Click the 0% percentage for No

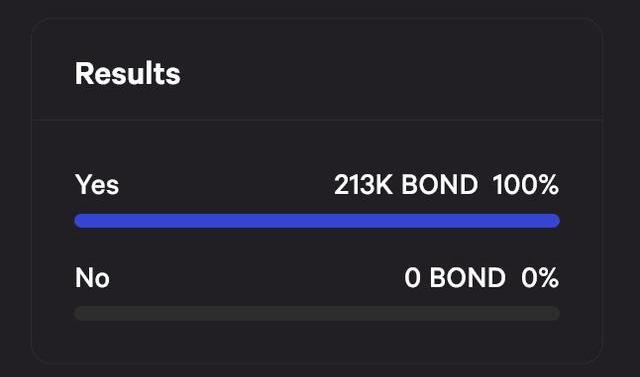click(x=540, y=278)
